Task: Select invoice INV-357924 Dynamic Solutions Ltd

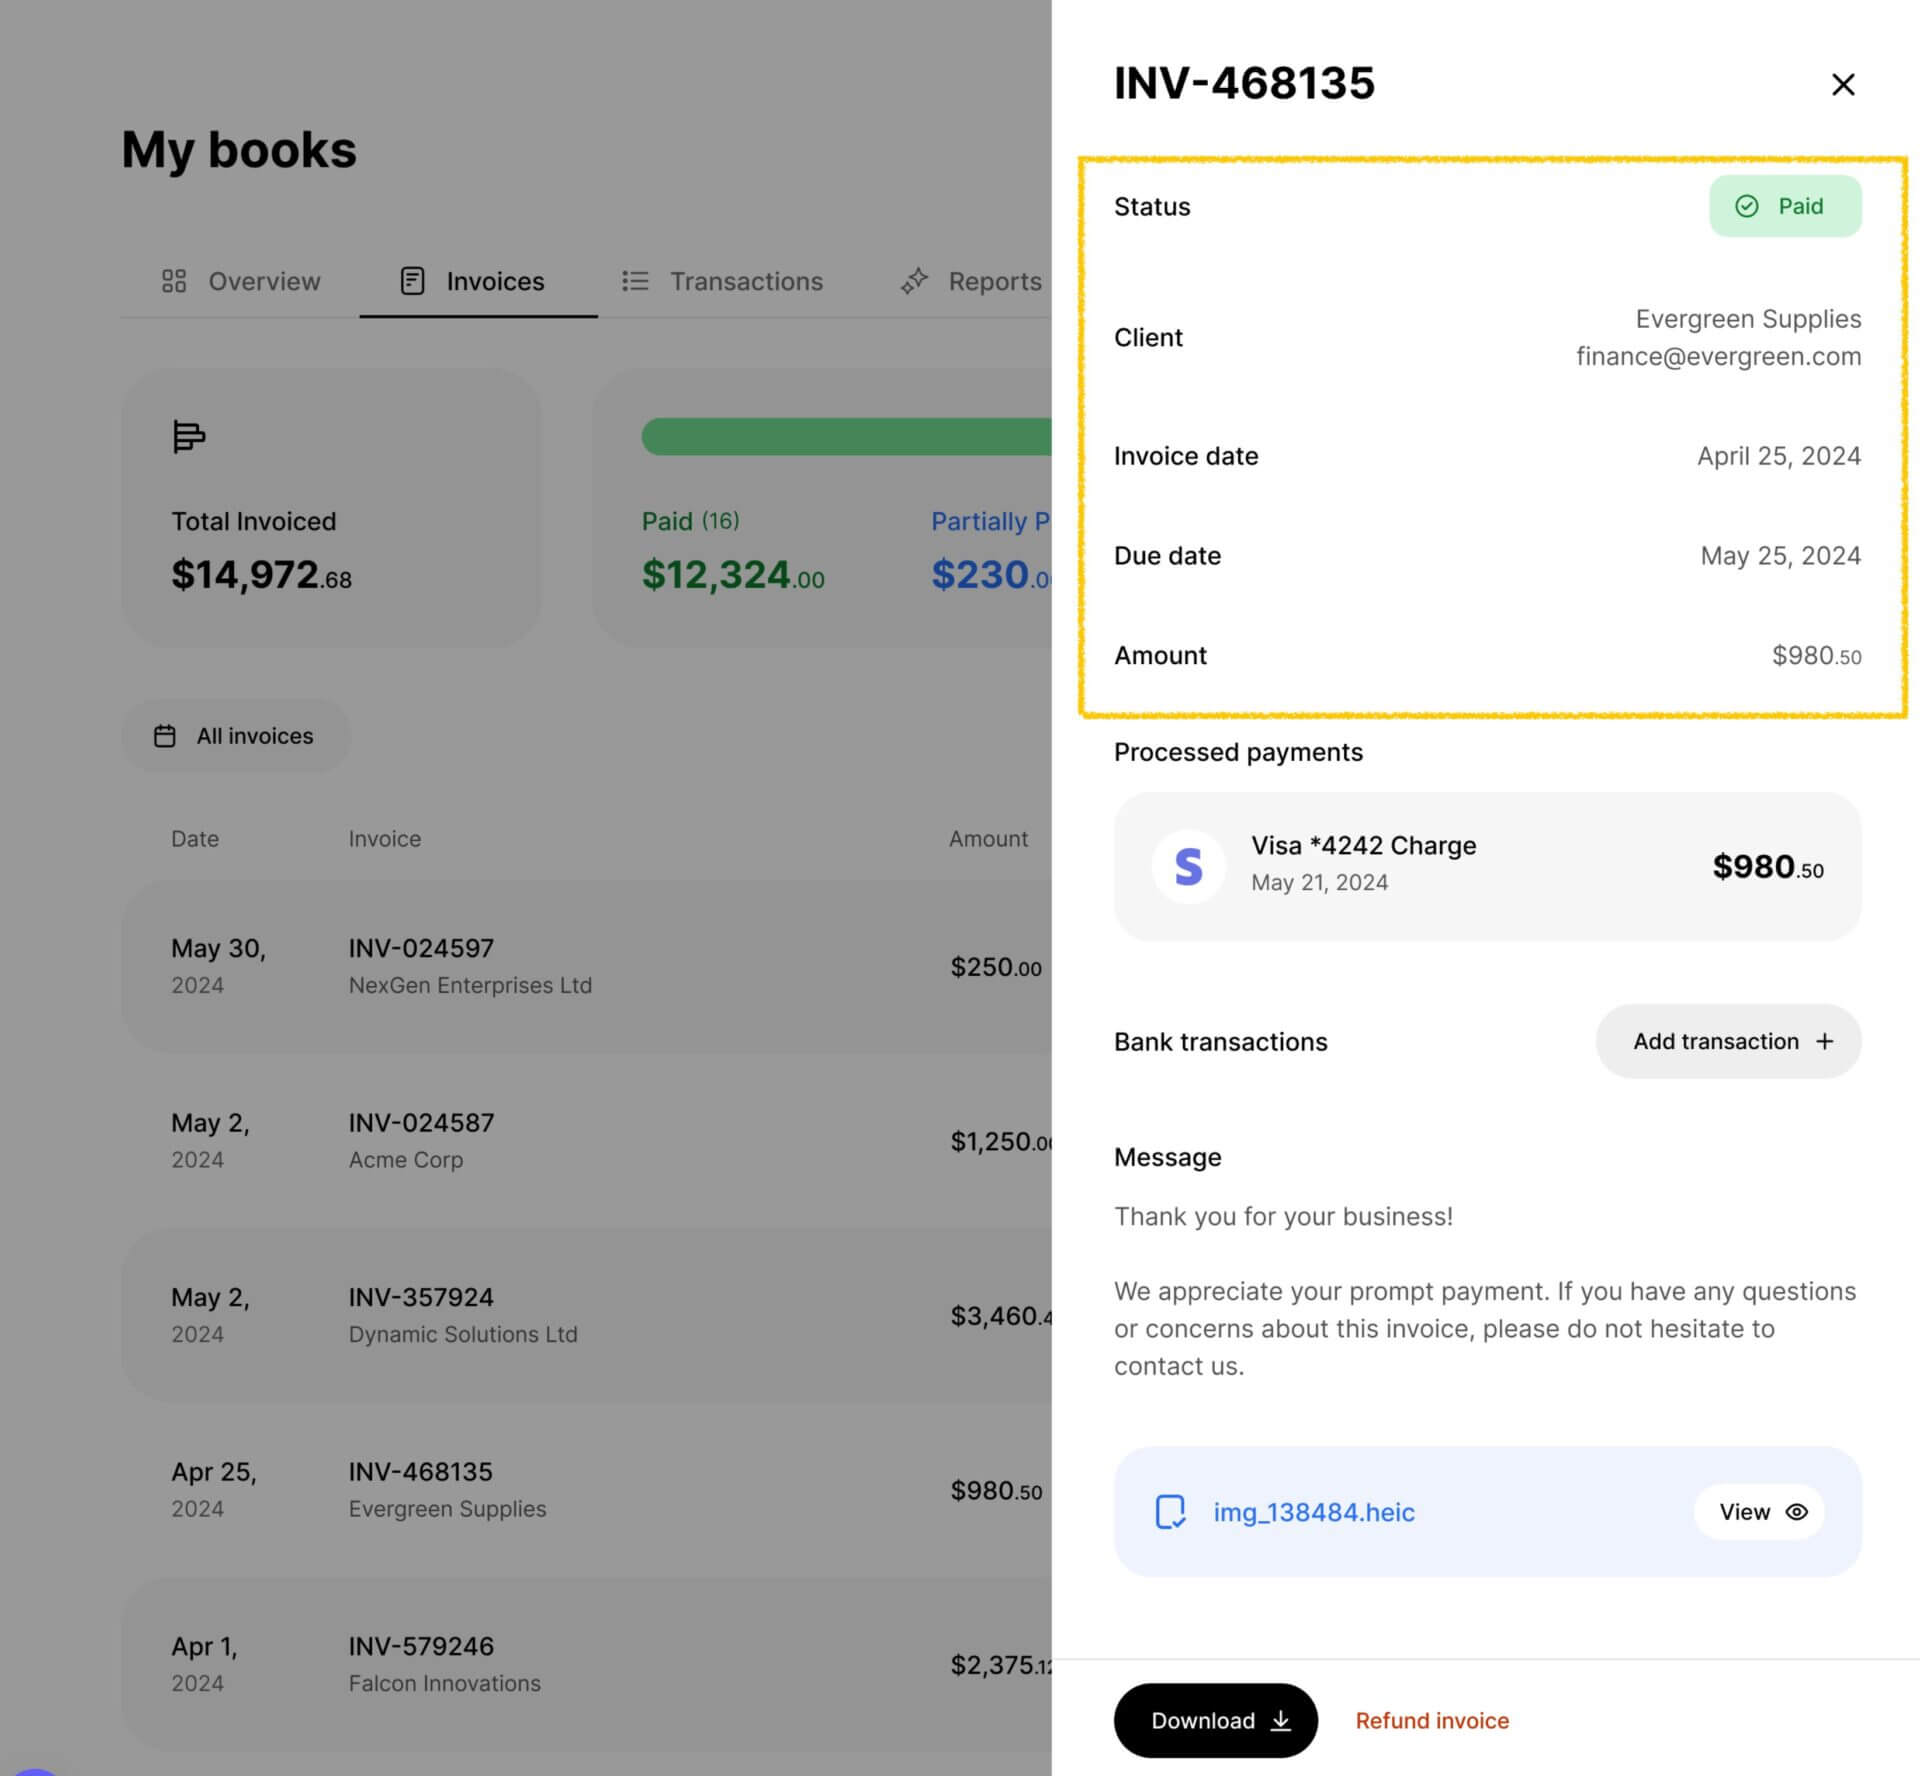Action: pos(586,1315)
